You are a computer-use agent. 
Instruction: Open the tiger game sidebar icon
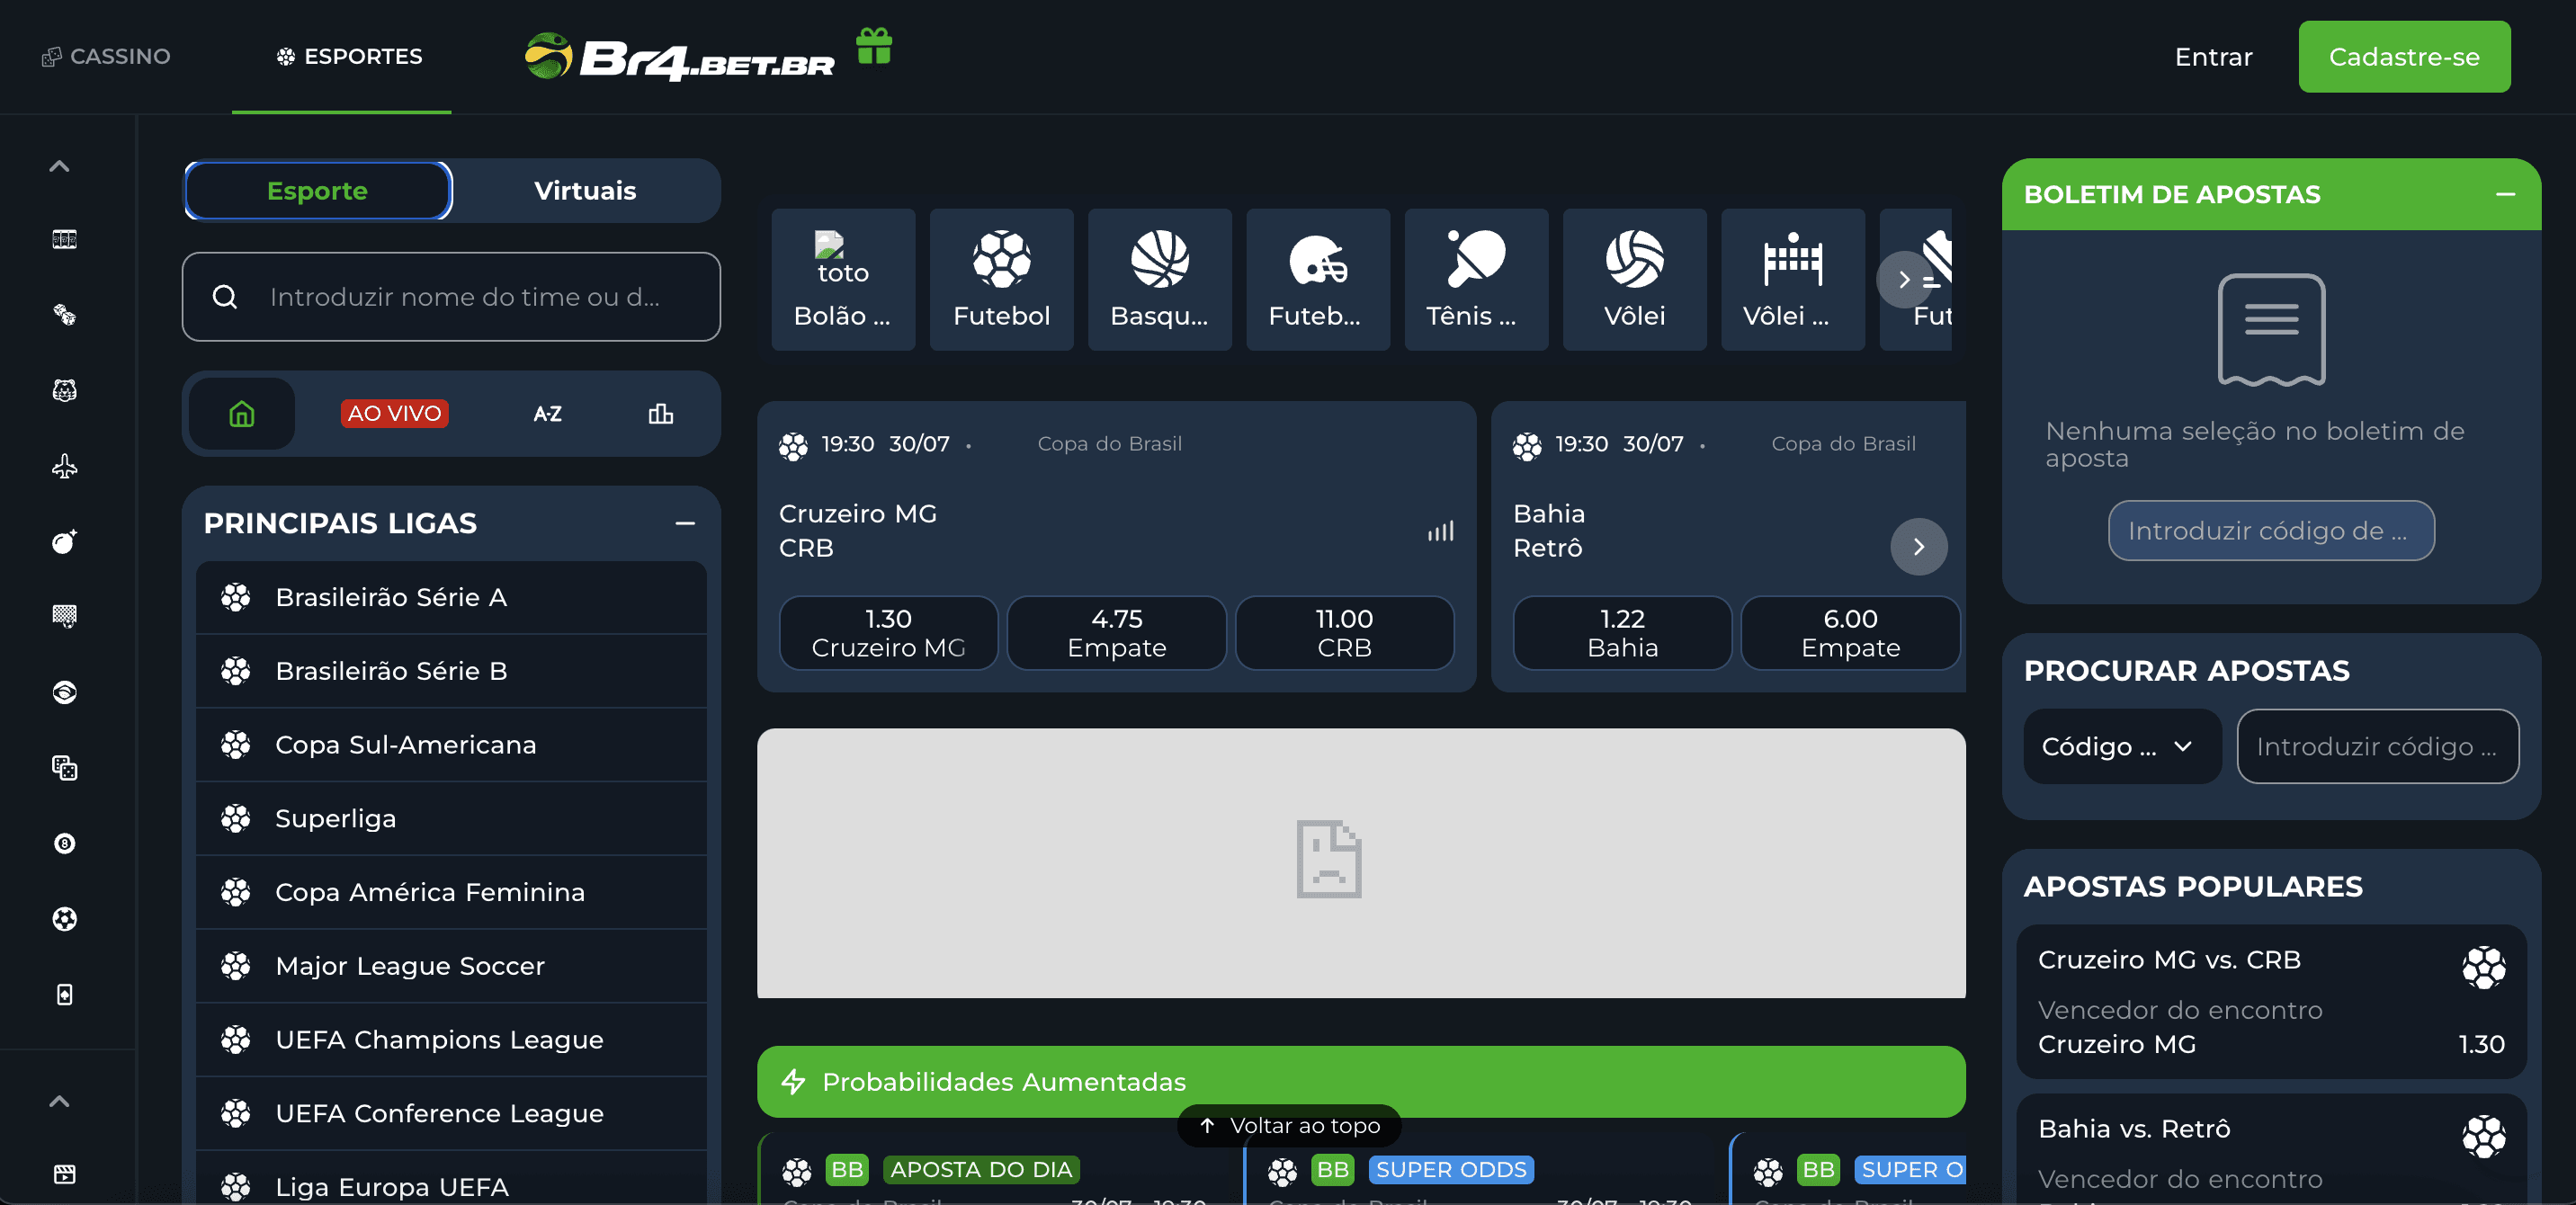64,390
